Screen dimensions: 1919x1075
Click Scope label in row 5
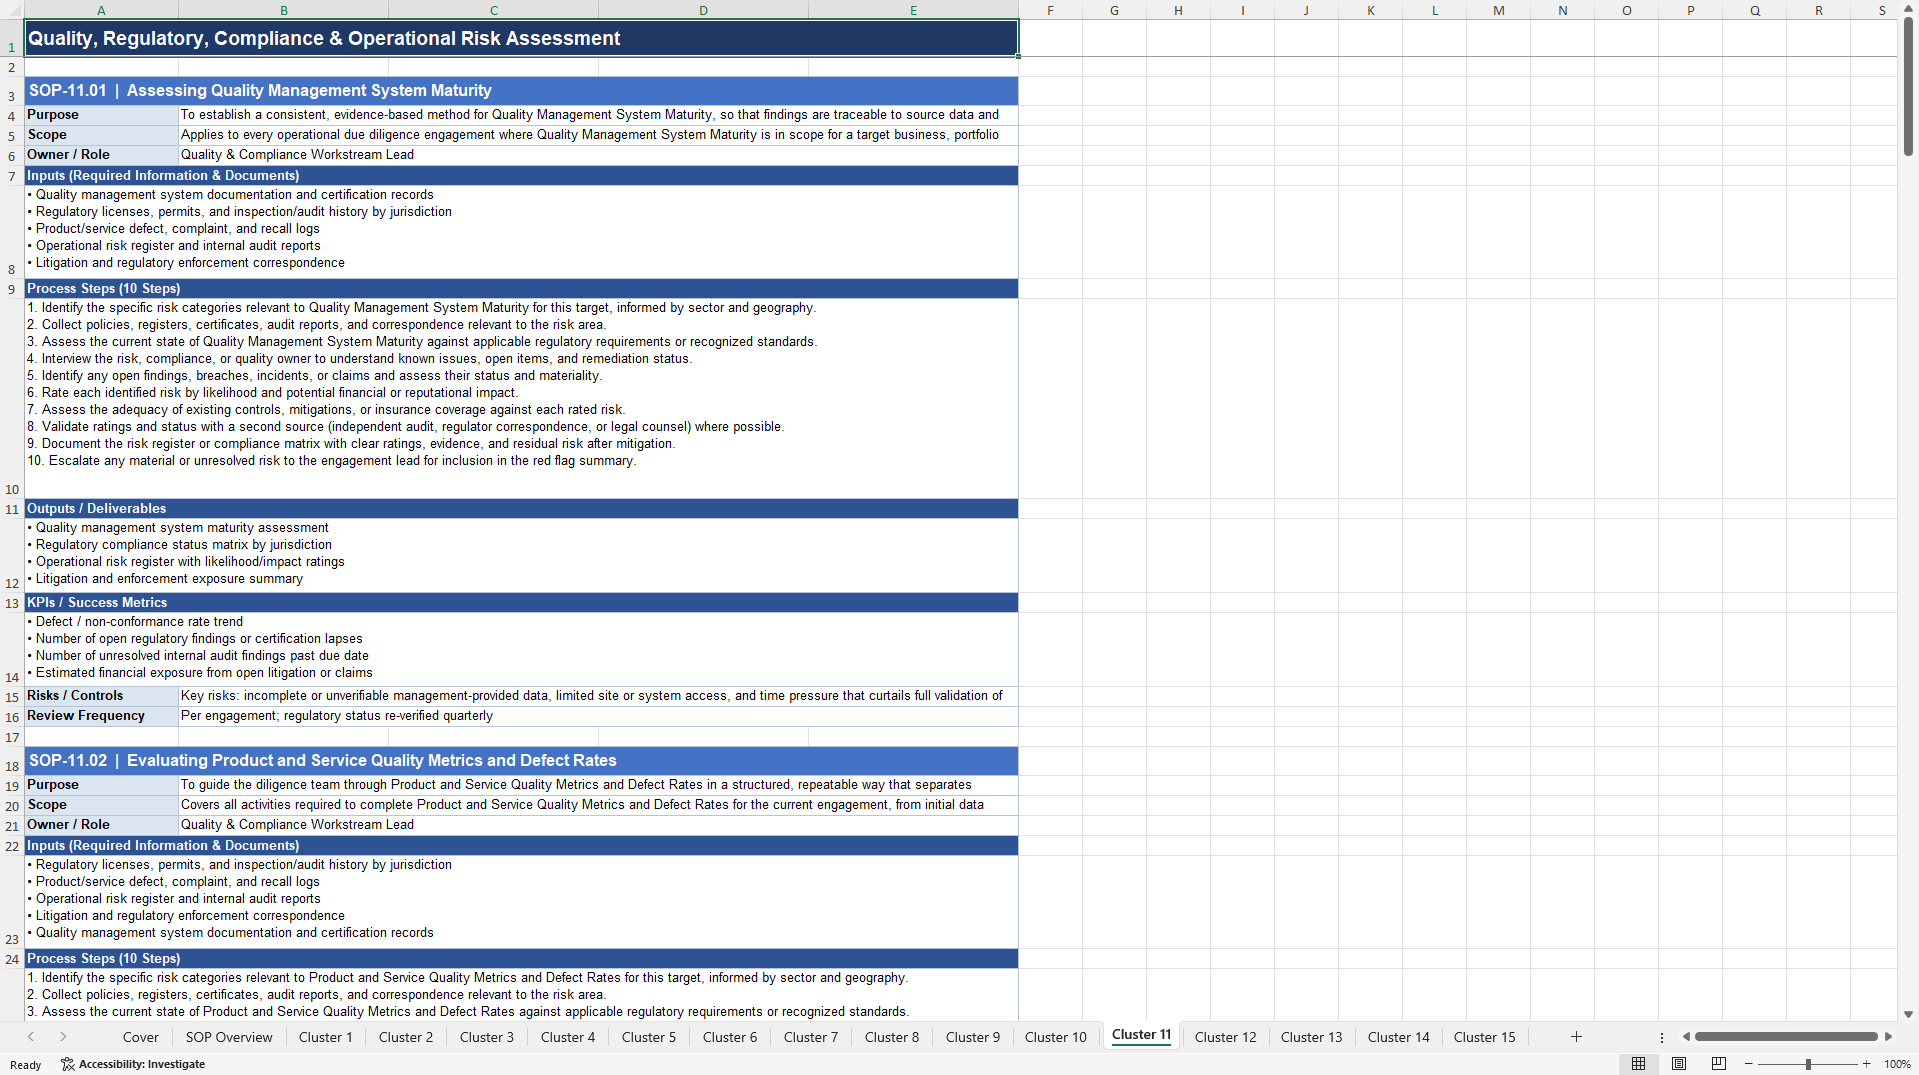coord(101,135)
